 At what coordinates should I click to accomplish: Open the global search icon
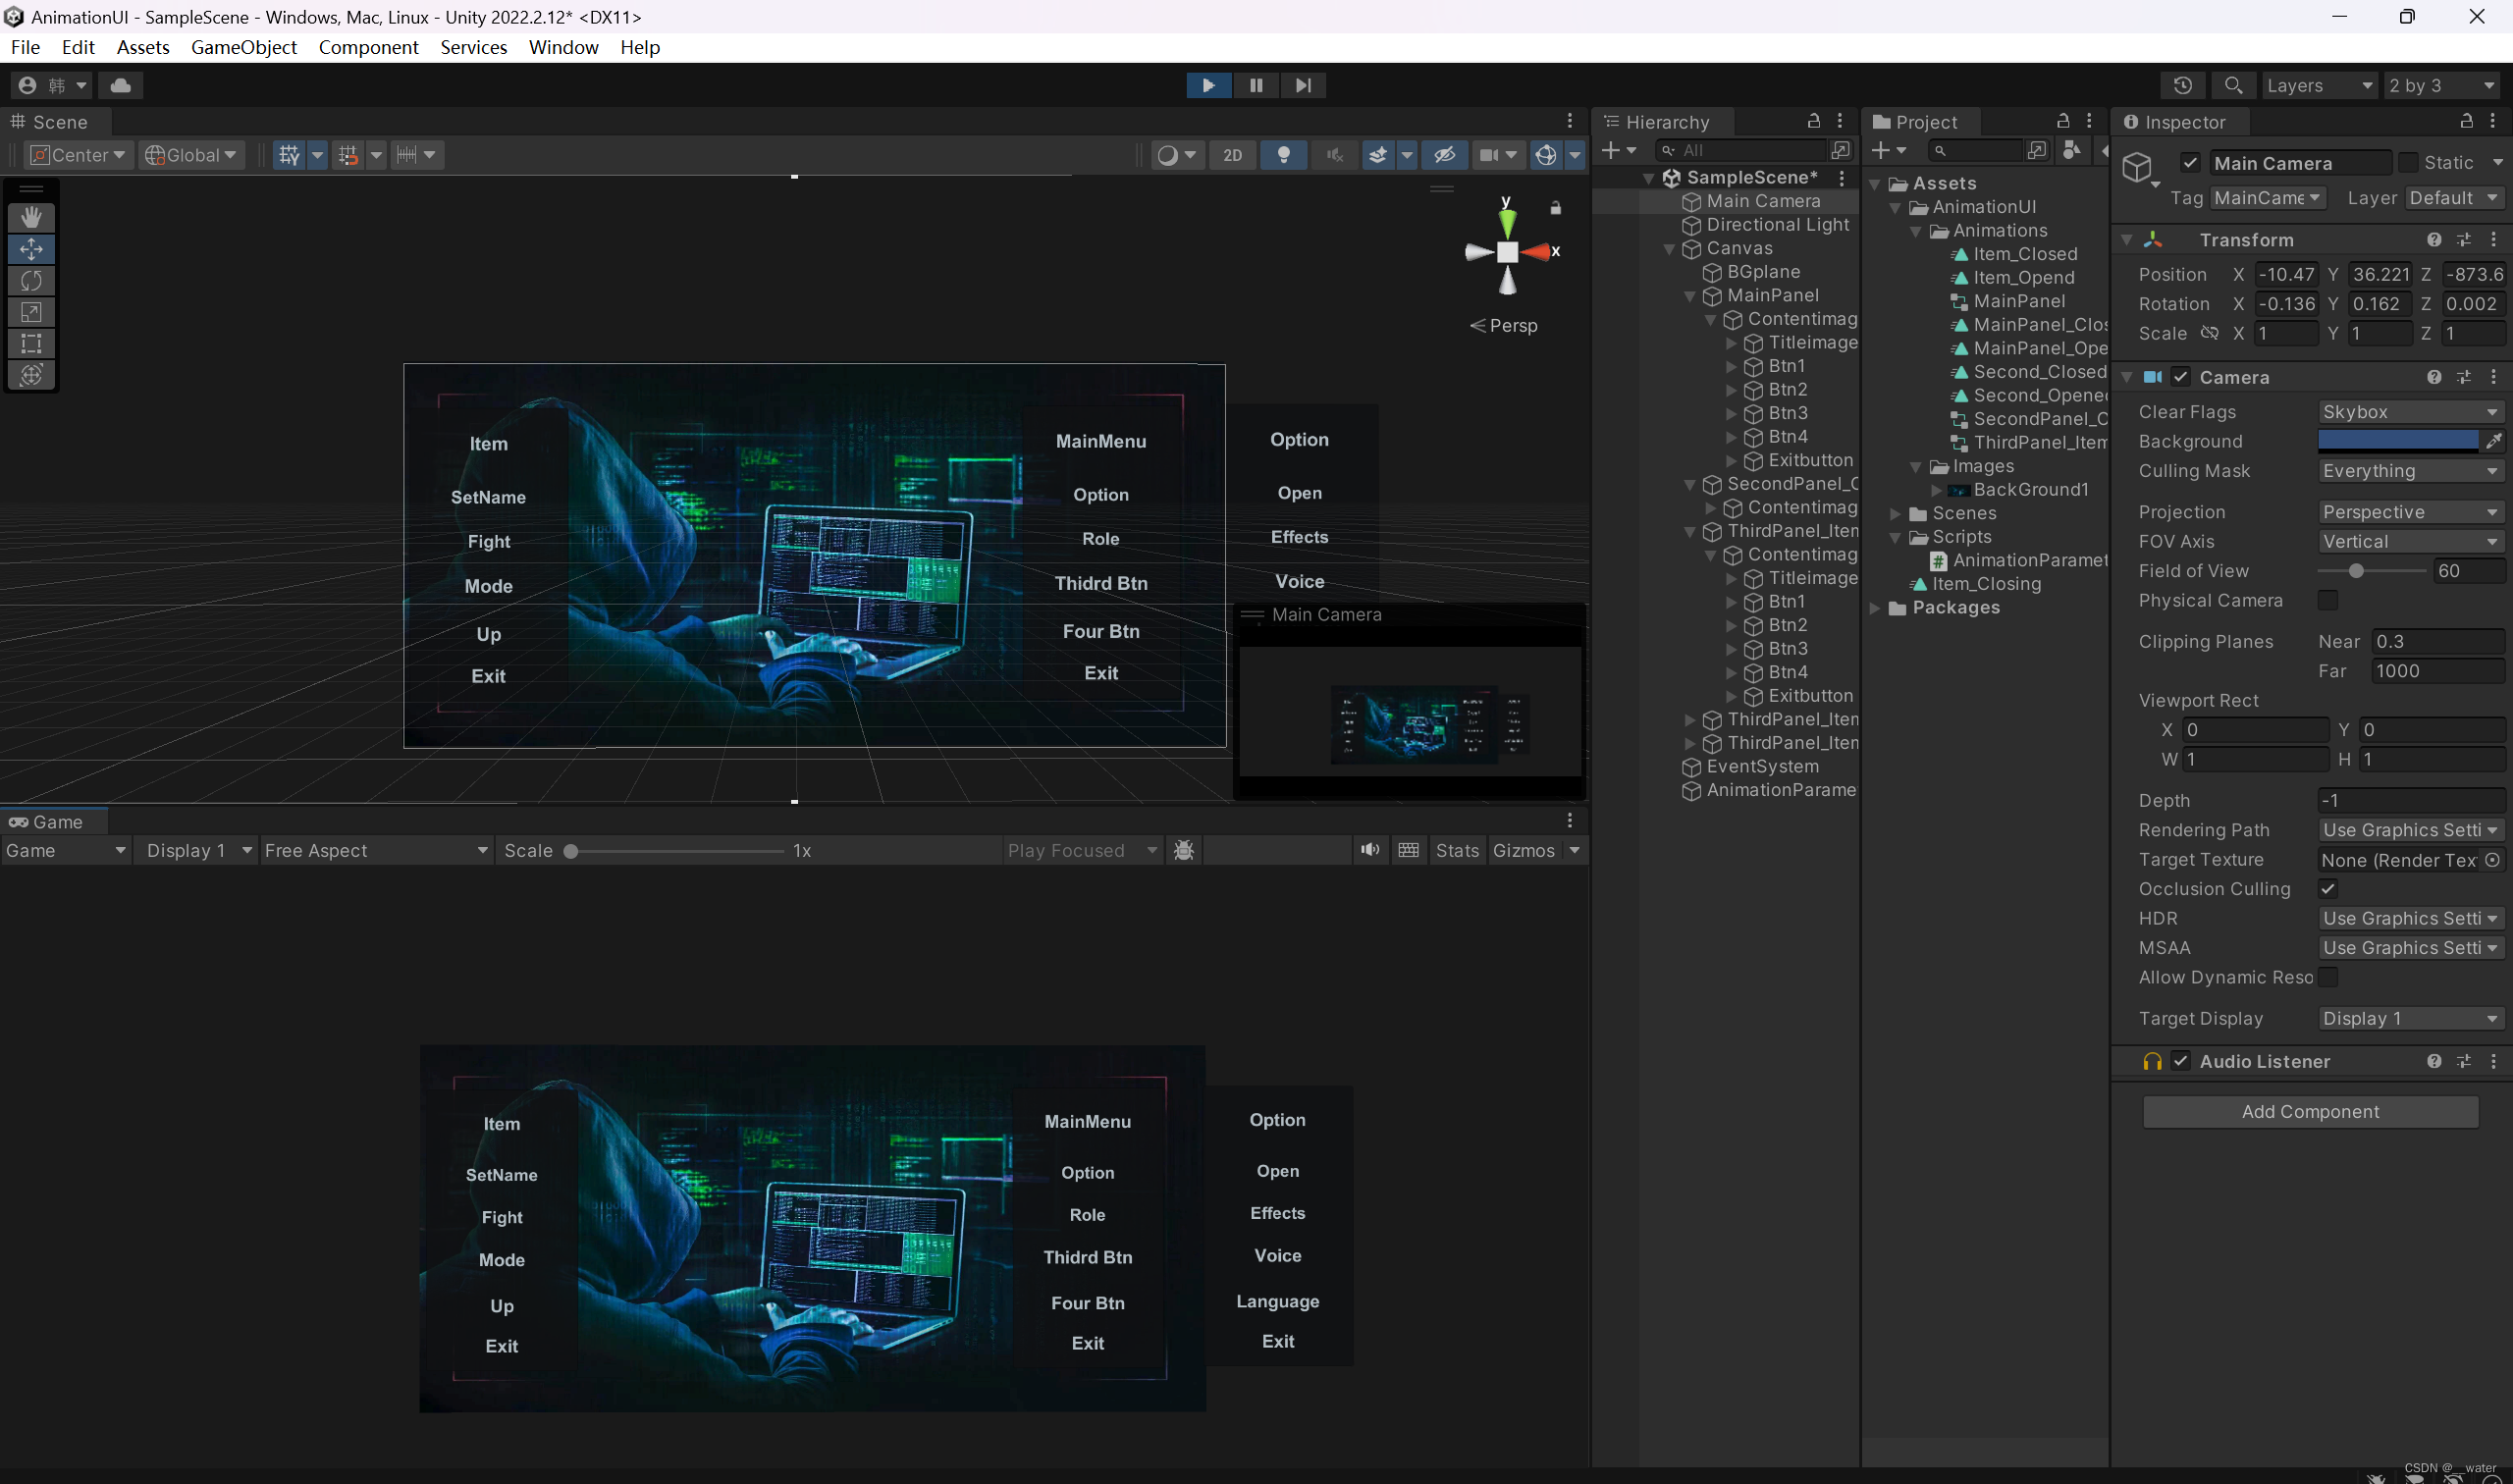(2233, 85)
